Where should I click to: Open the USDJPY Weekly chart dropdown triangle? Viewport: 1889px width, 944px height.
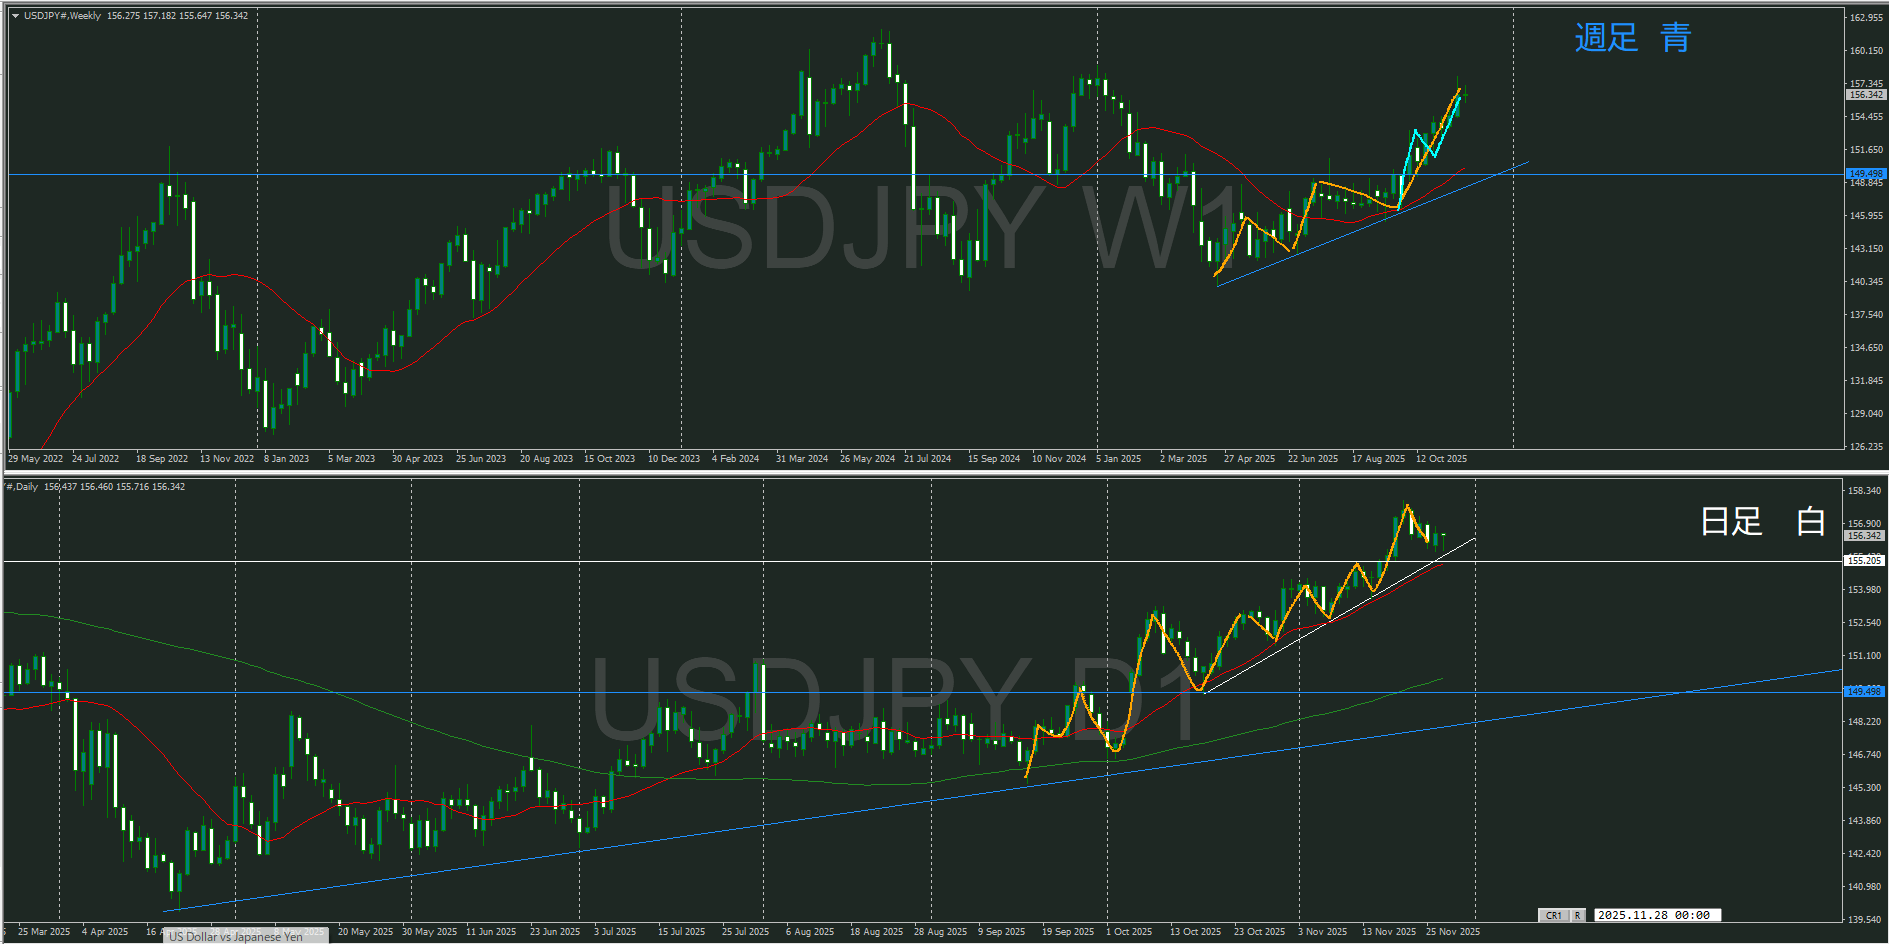pyautogui.click(x=16, y=16)
